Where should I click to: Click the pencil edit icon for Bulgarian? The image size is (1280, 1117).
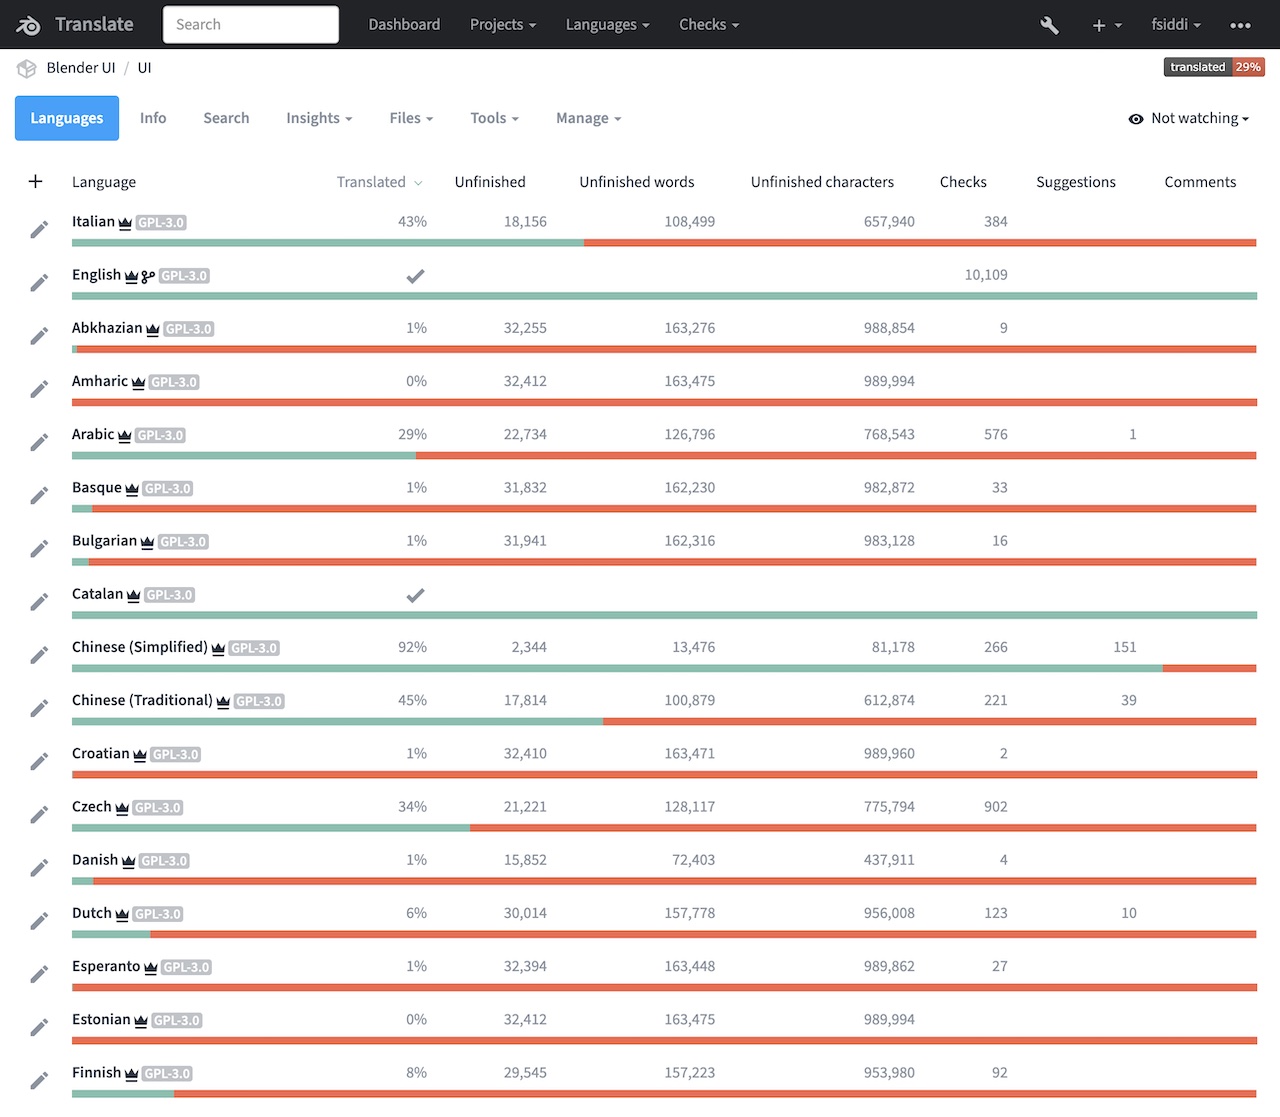tap(39, 549)
